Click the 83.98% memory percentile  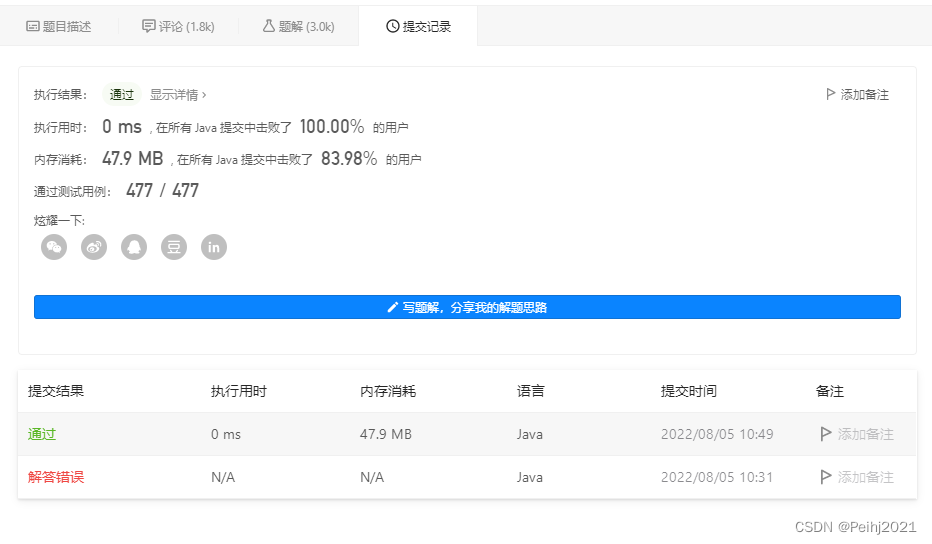pyautogui.click(x=349, y=158)
